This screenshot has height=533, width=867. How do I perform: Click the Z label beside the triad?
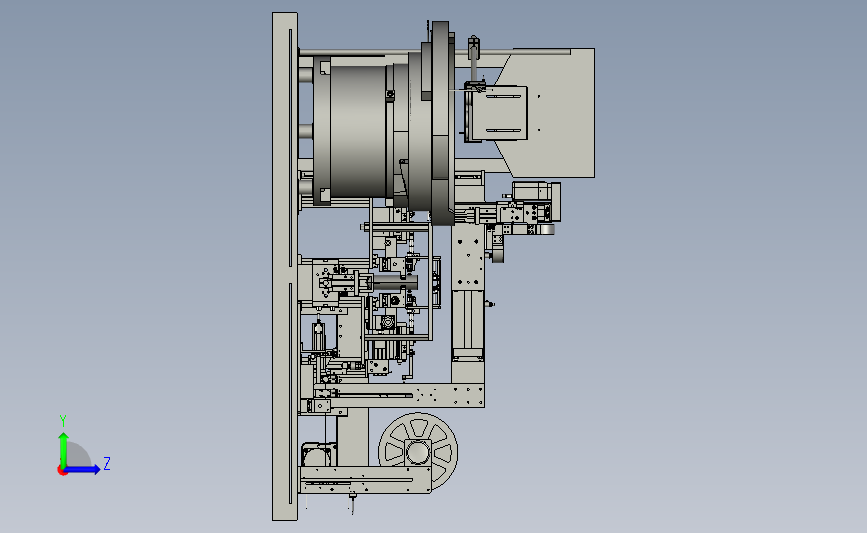(x=107, y=463)
